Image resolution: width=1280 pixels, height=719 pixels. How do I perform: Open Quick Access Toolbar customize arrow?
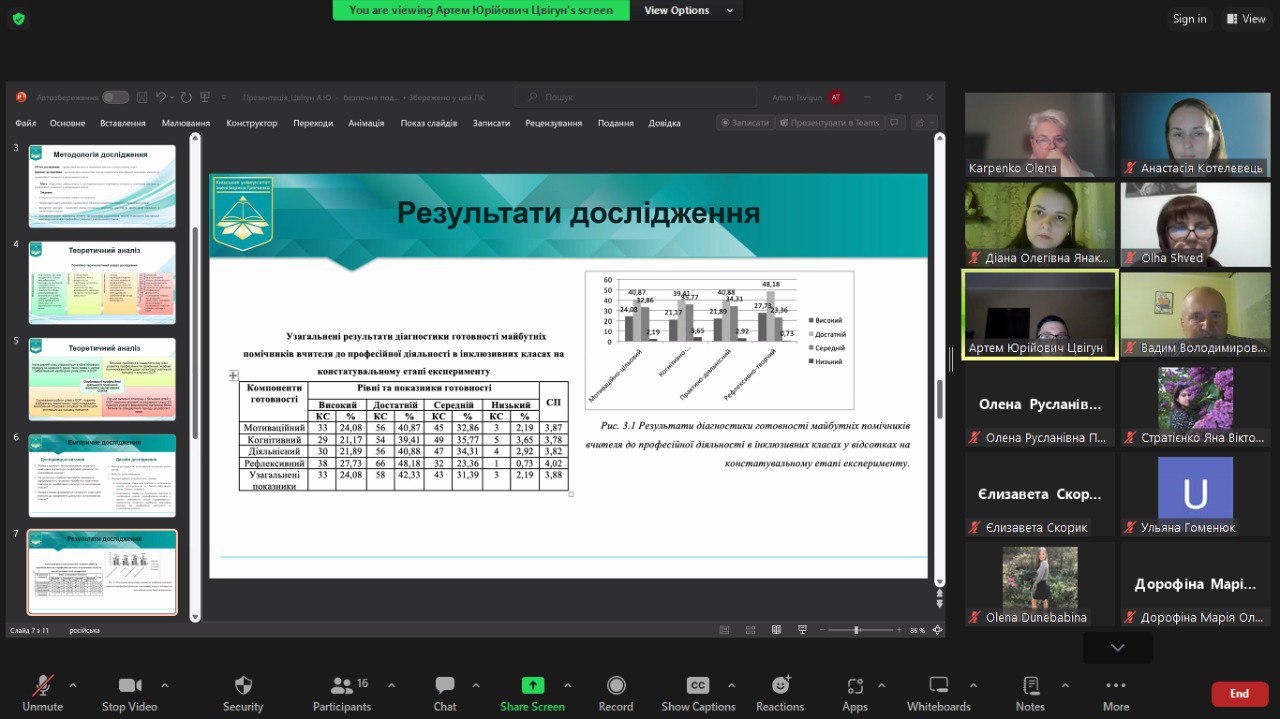click(x=222, y=97)
